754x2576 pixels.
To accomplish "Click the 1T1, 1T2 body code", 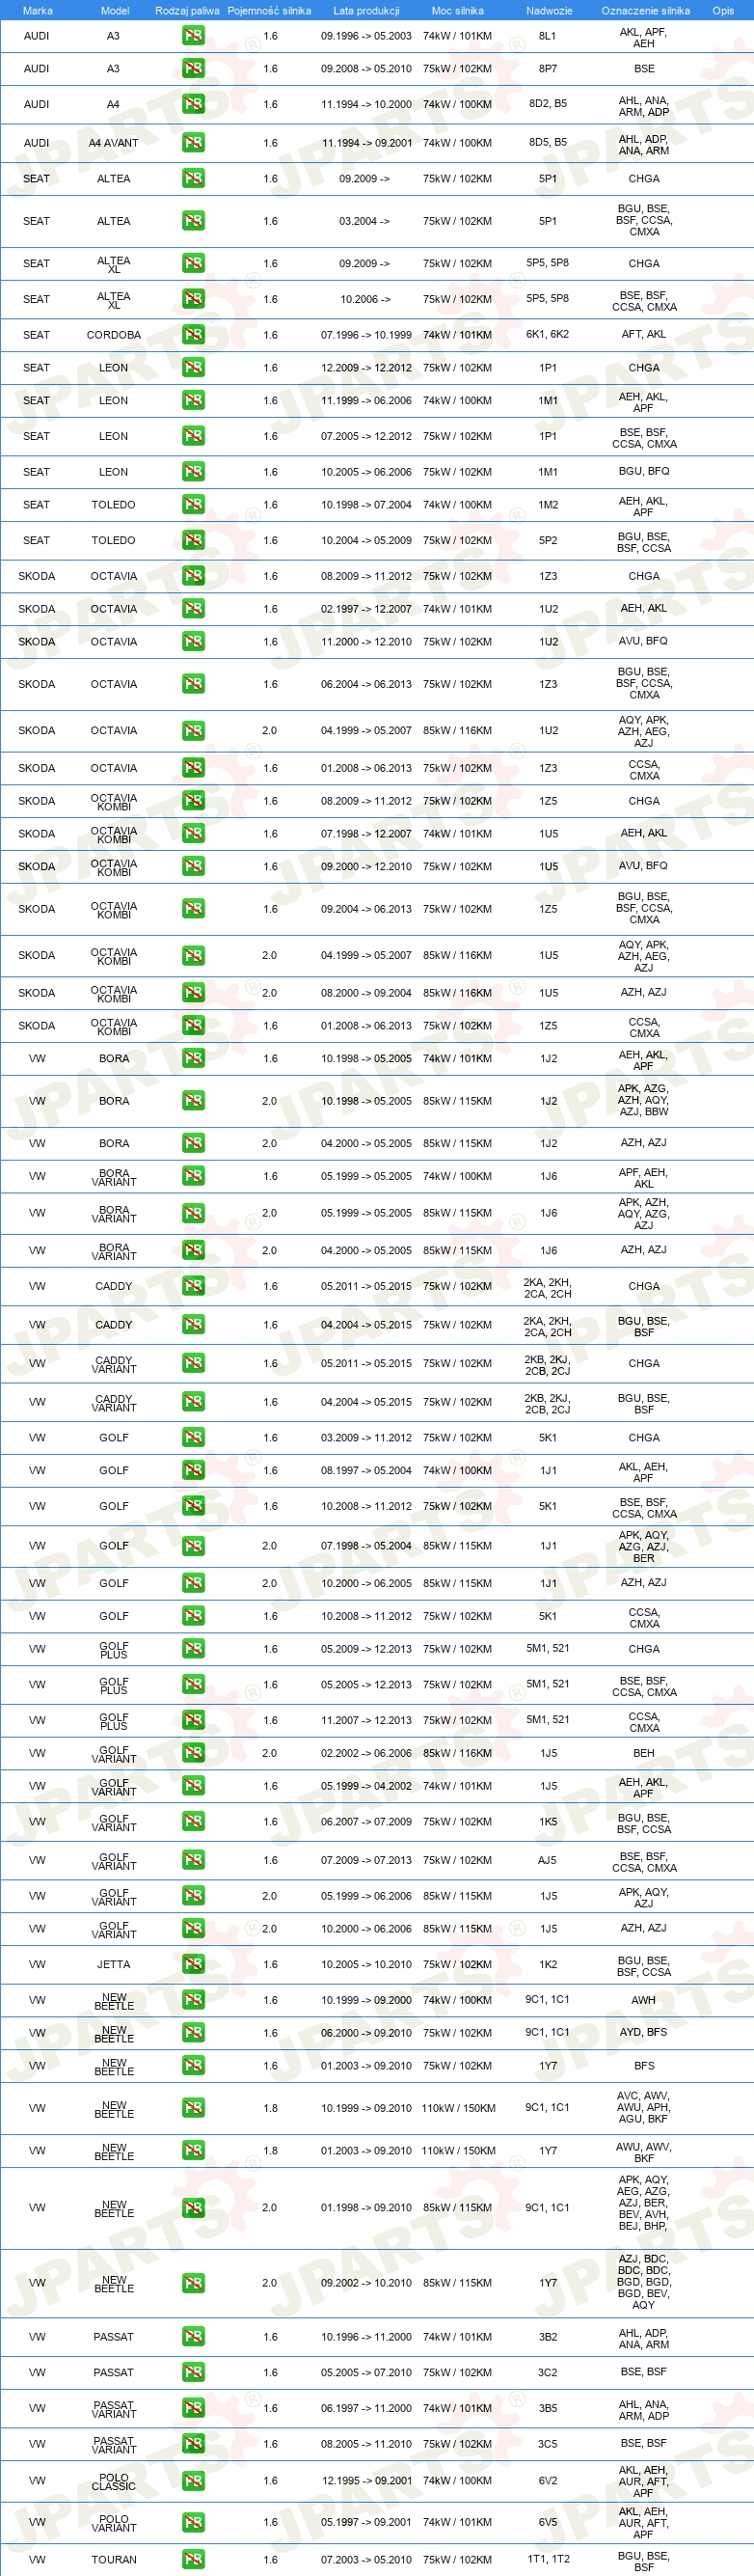I will (x=548, y=2560).
